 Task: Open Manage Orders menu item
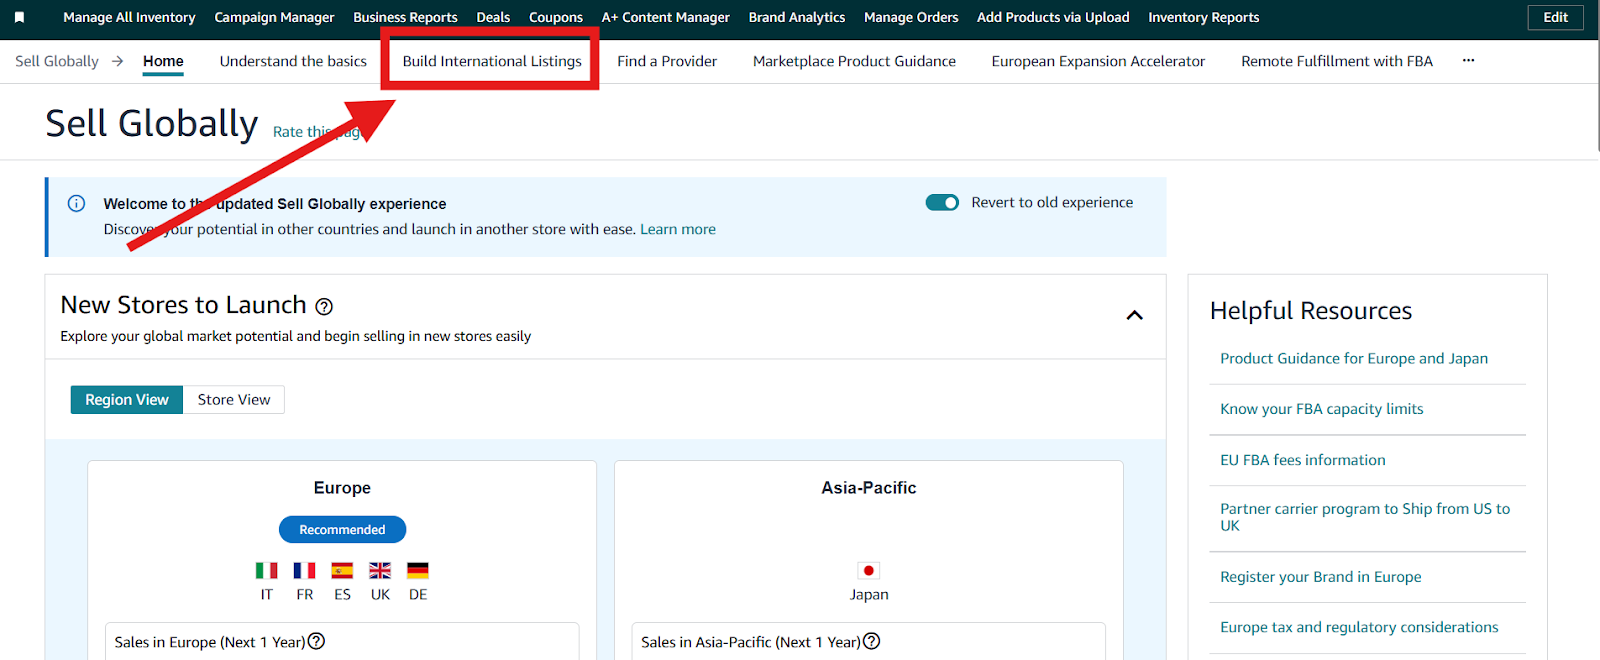click(911, 18)
